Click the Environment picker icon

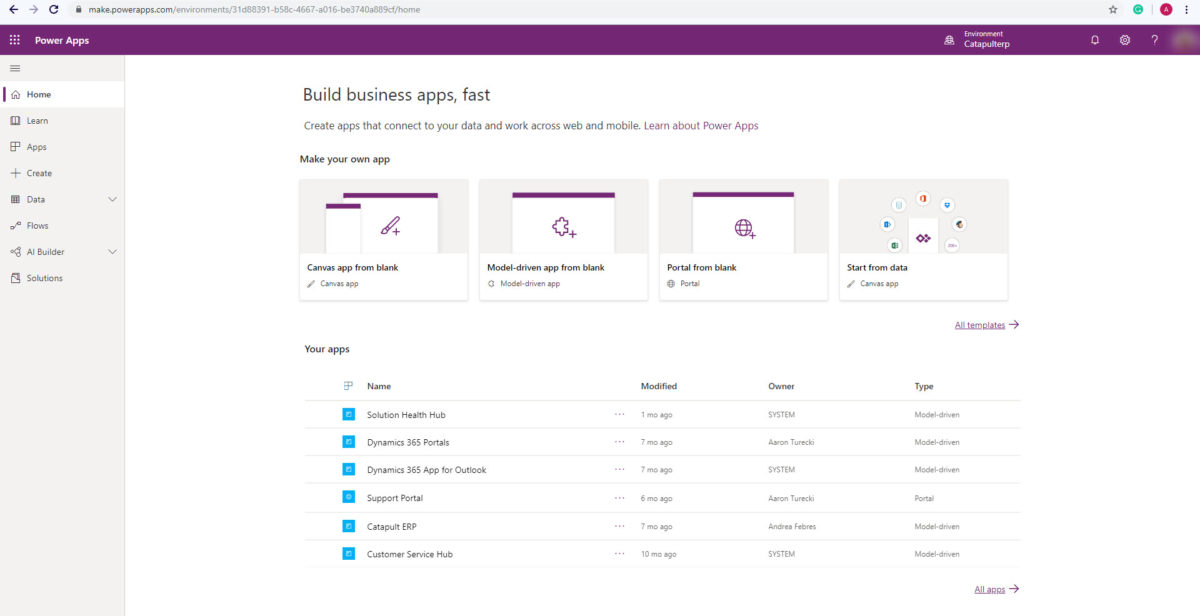(x=949, y=40)
